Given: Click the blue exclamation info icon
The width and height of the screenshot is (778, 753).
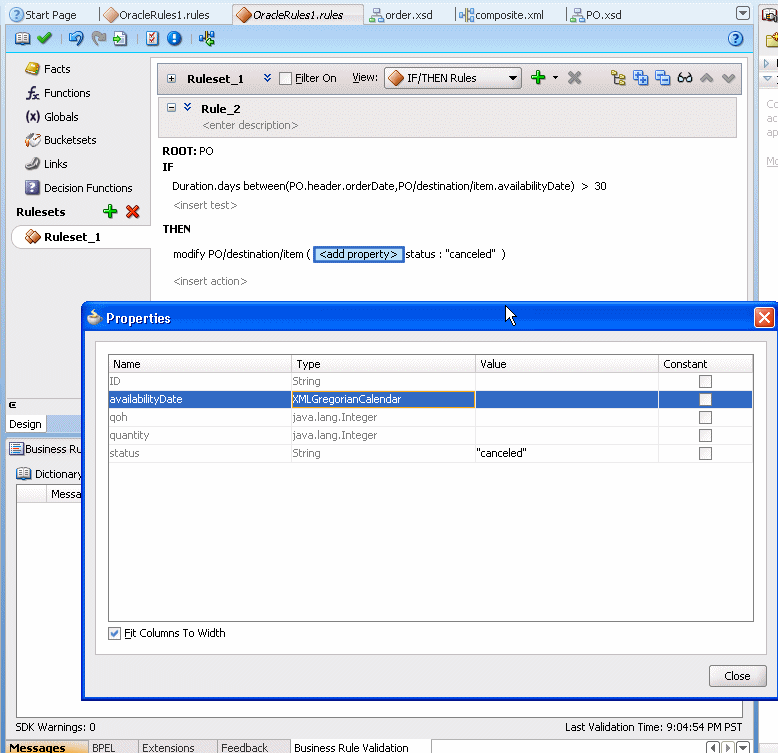Looking at the screenshot, I should tap(174, 38).
